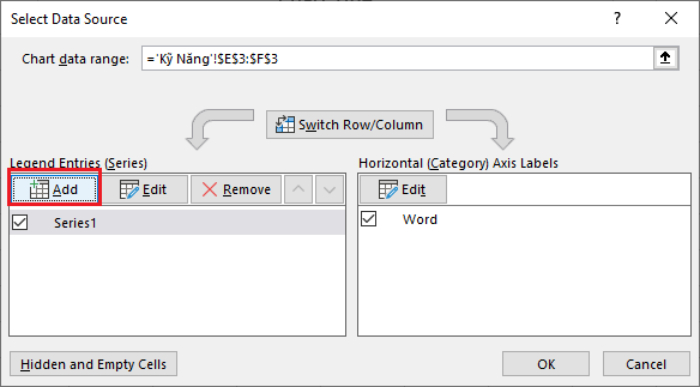This screenshot has width=700, height=387.
Task: Edit the horizontal axis labels
Action: click(x=403, y=190)
